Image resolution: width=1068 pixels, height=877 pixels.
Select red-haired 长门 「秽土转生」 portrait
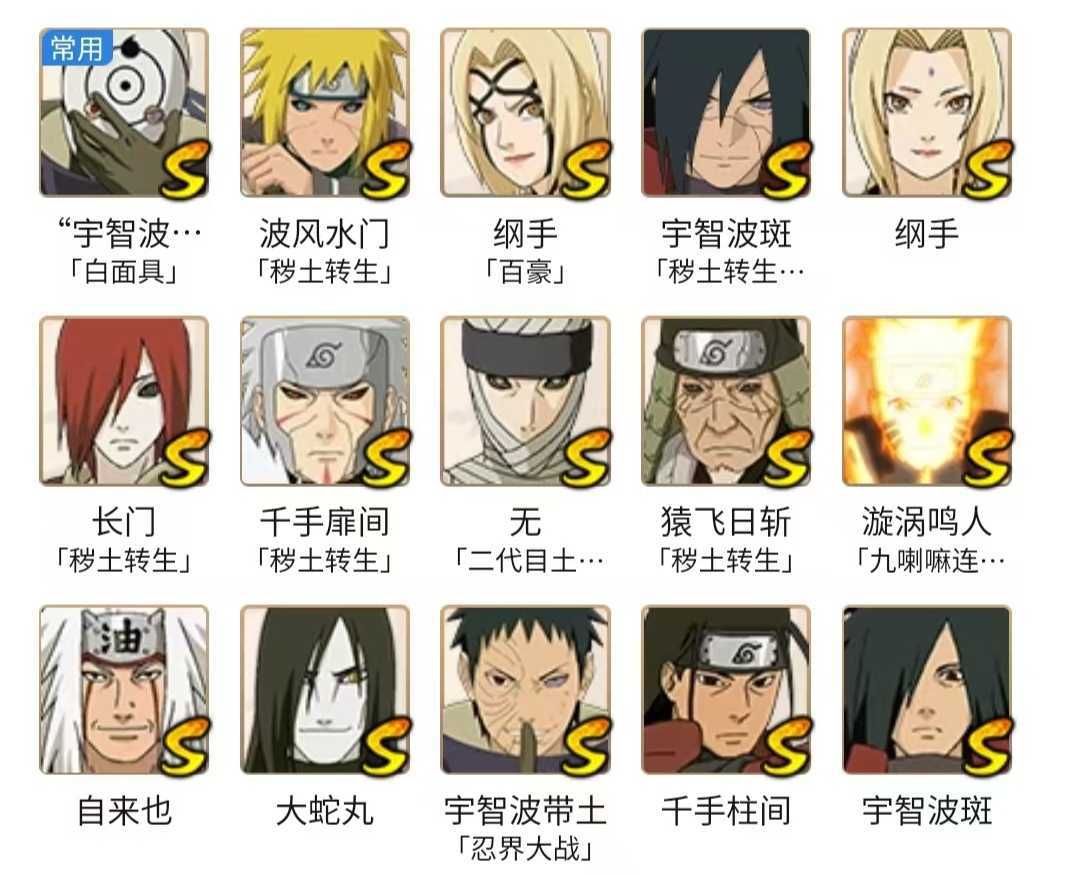coord(124,401)
